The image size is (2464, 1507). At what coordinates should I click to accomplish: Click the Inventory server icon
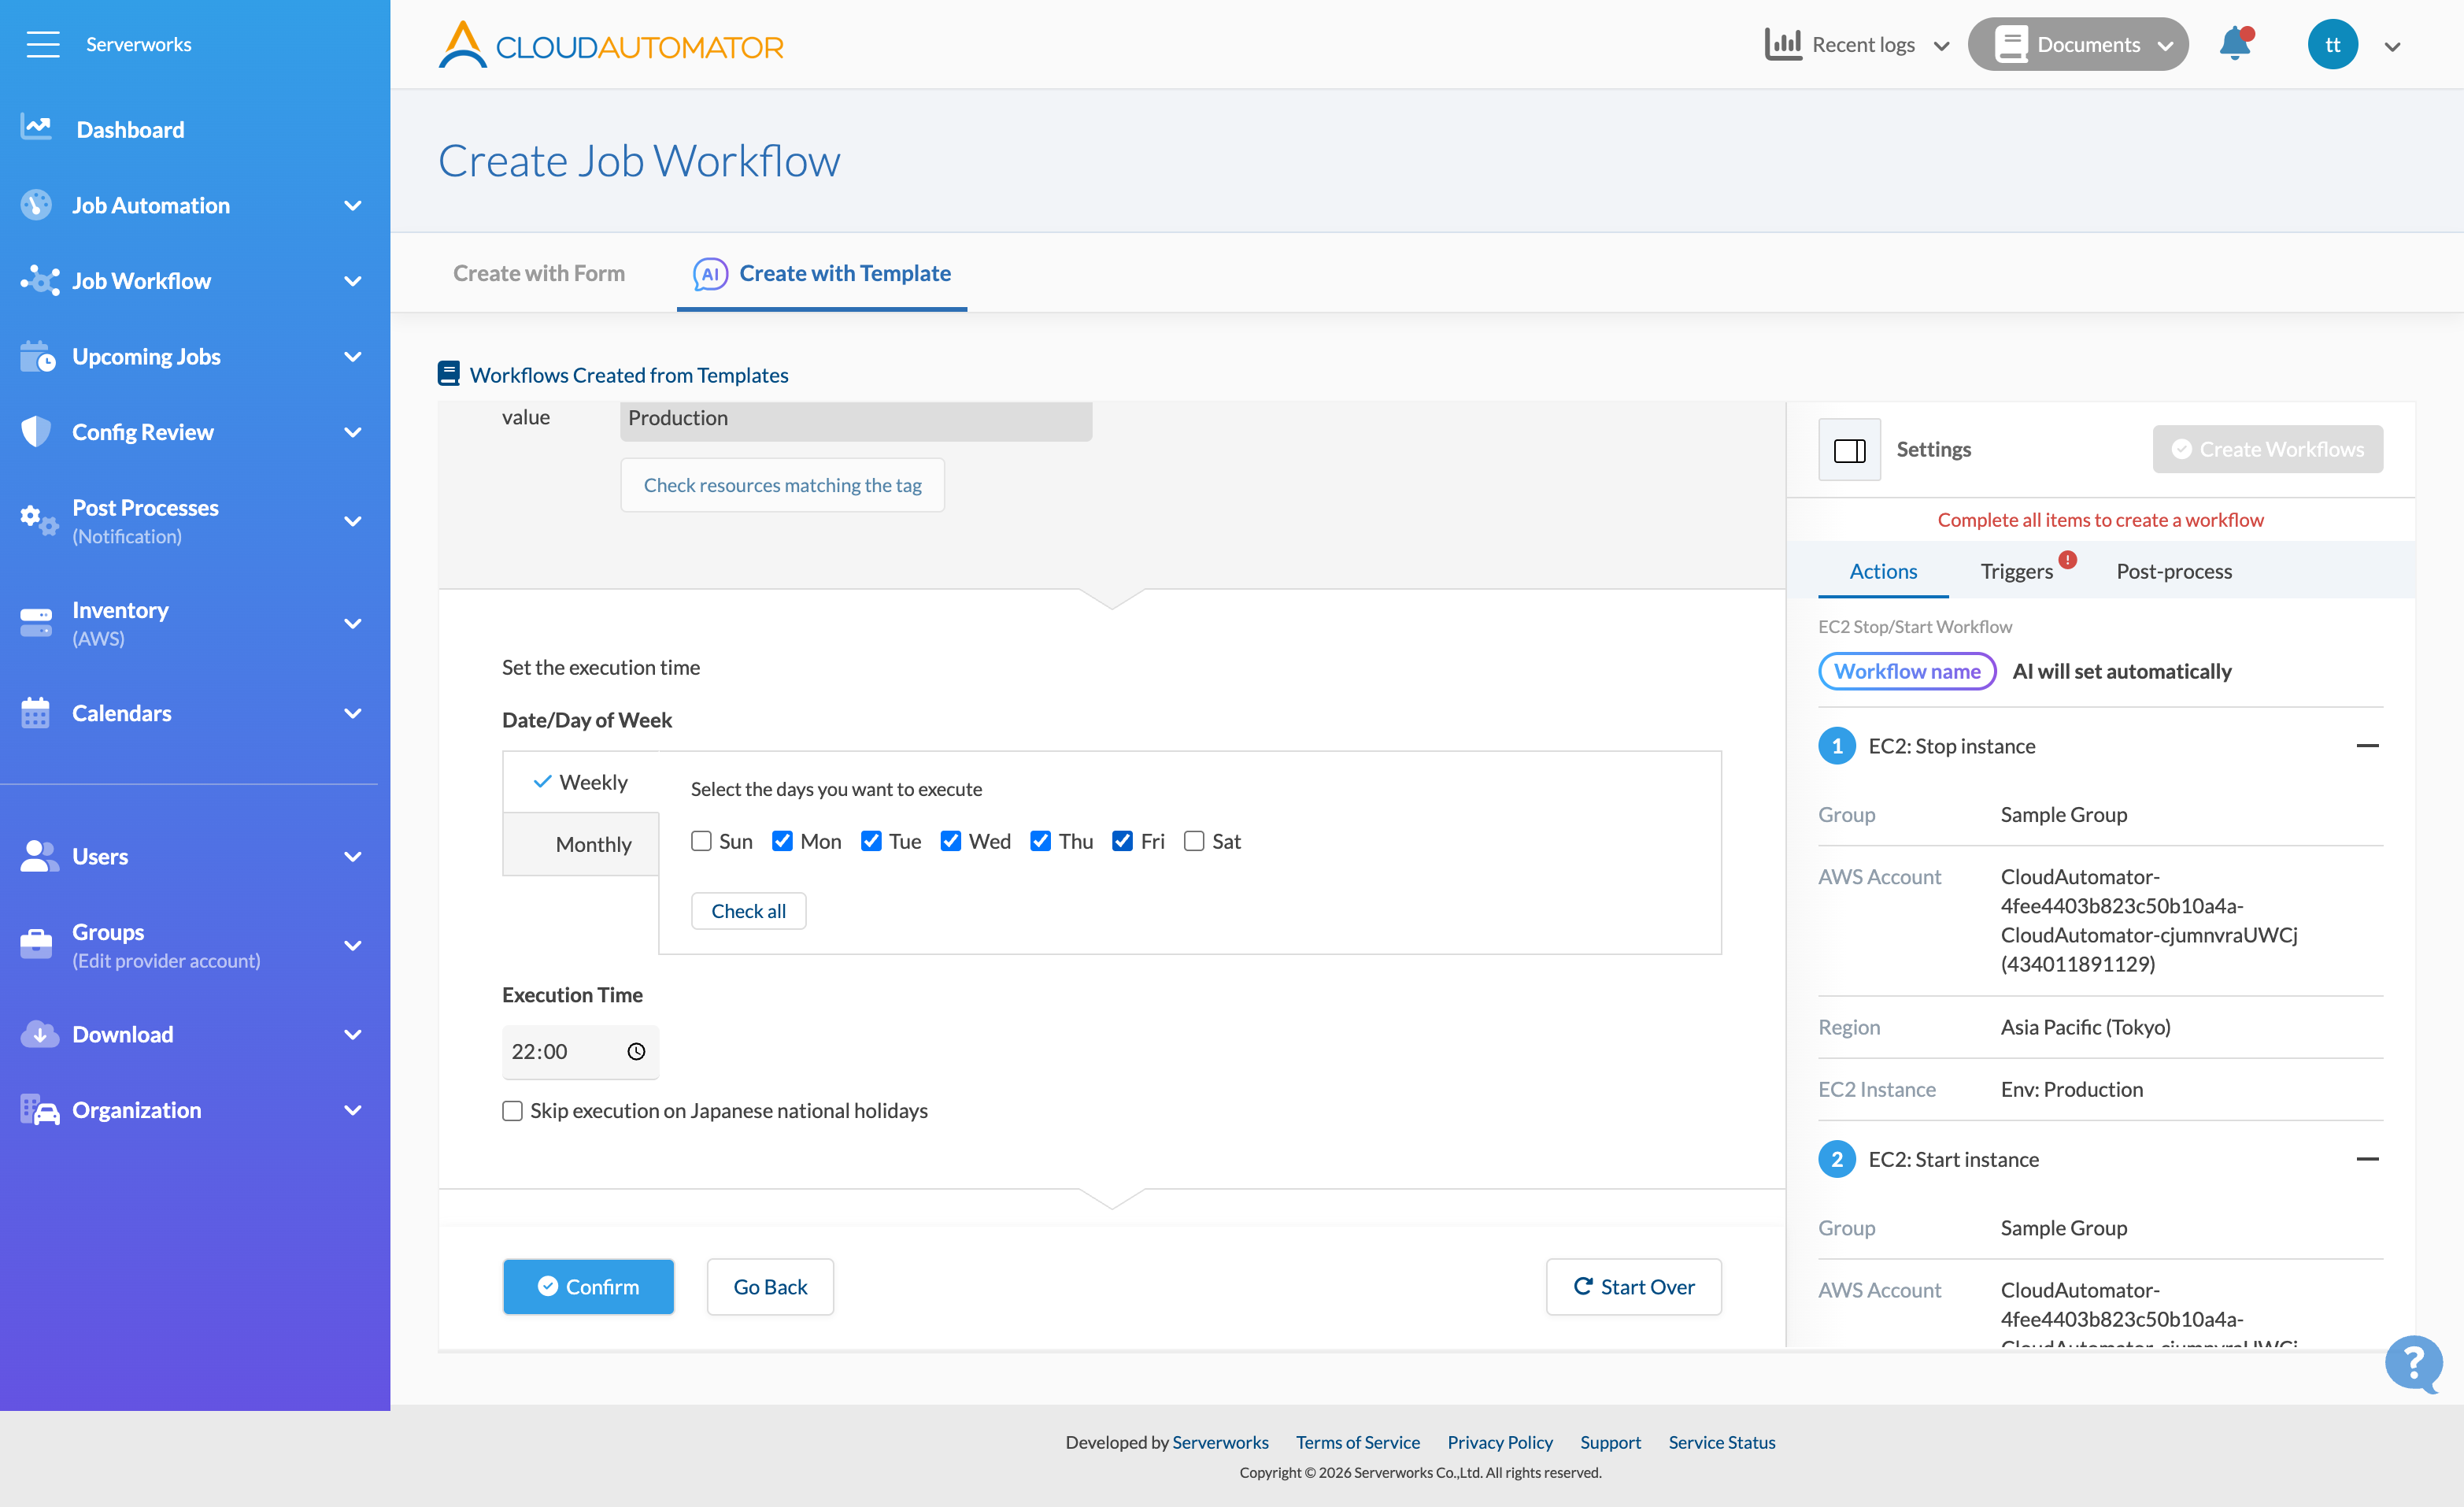[x=36, y=623]
